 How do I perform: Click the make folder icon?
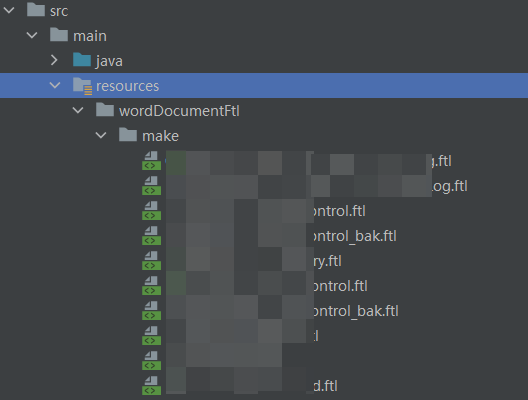(128, 135)
